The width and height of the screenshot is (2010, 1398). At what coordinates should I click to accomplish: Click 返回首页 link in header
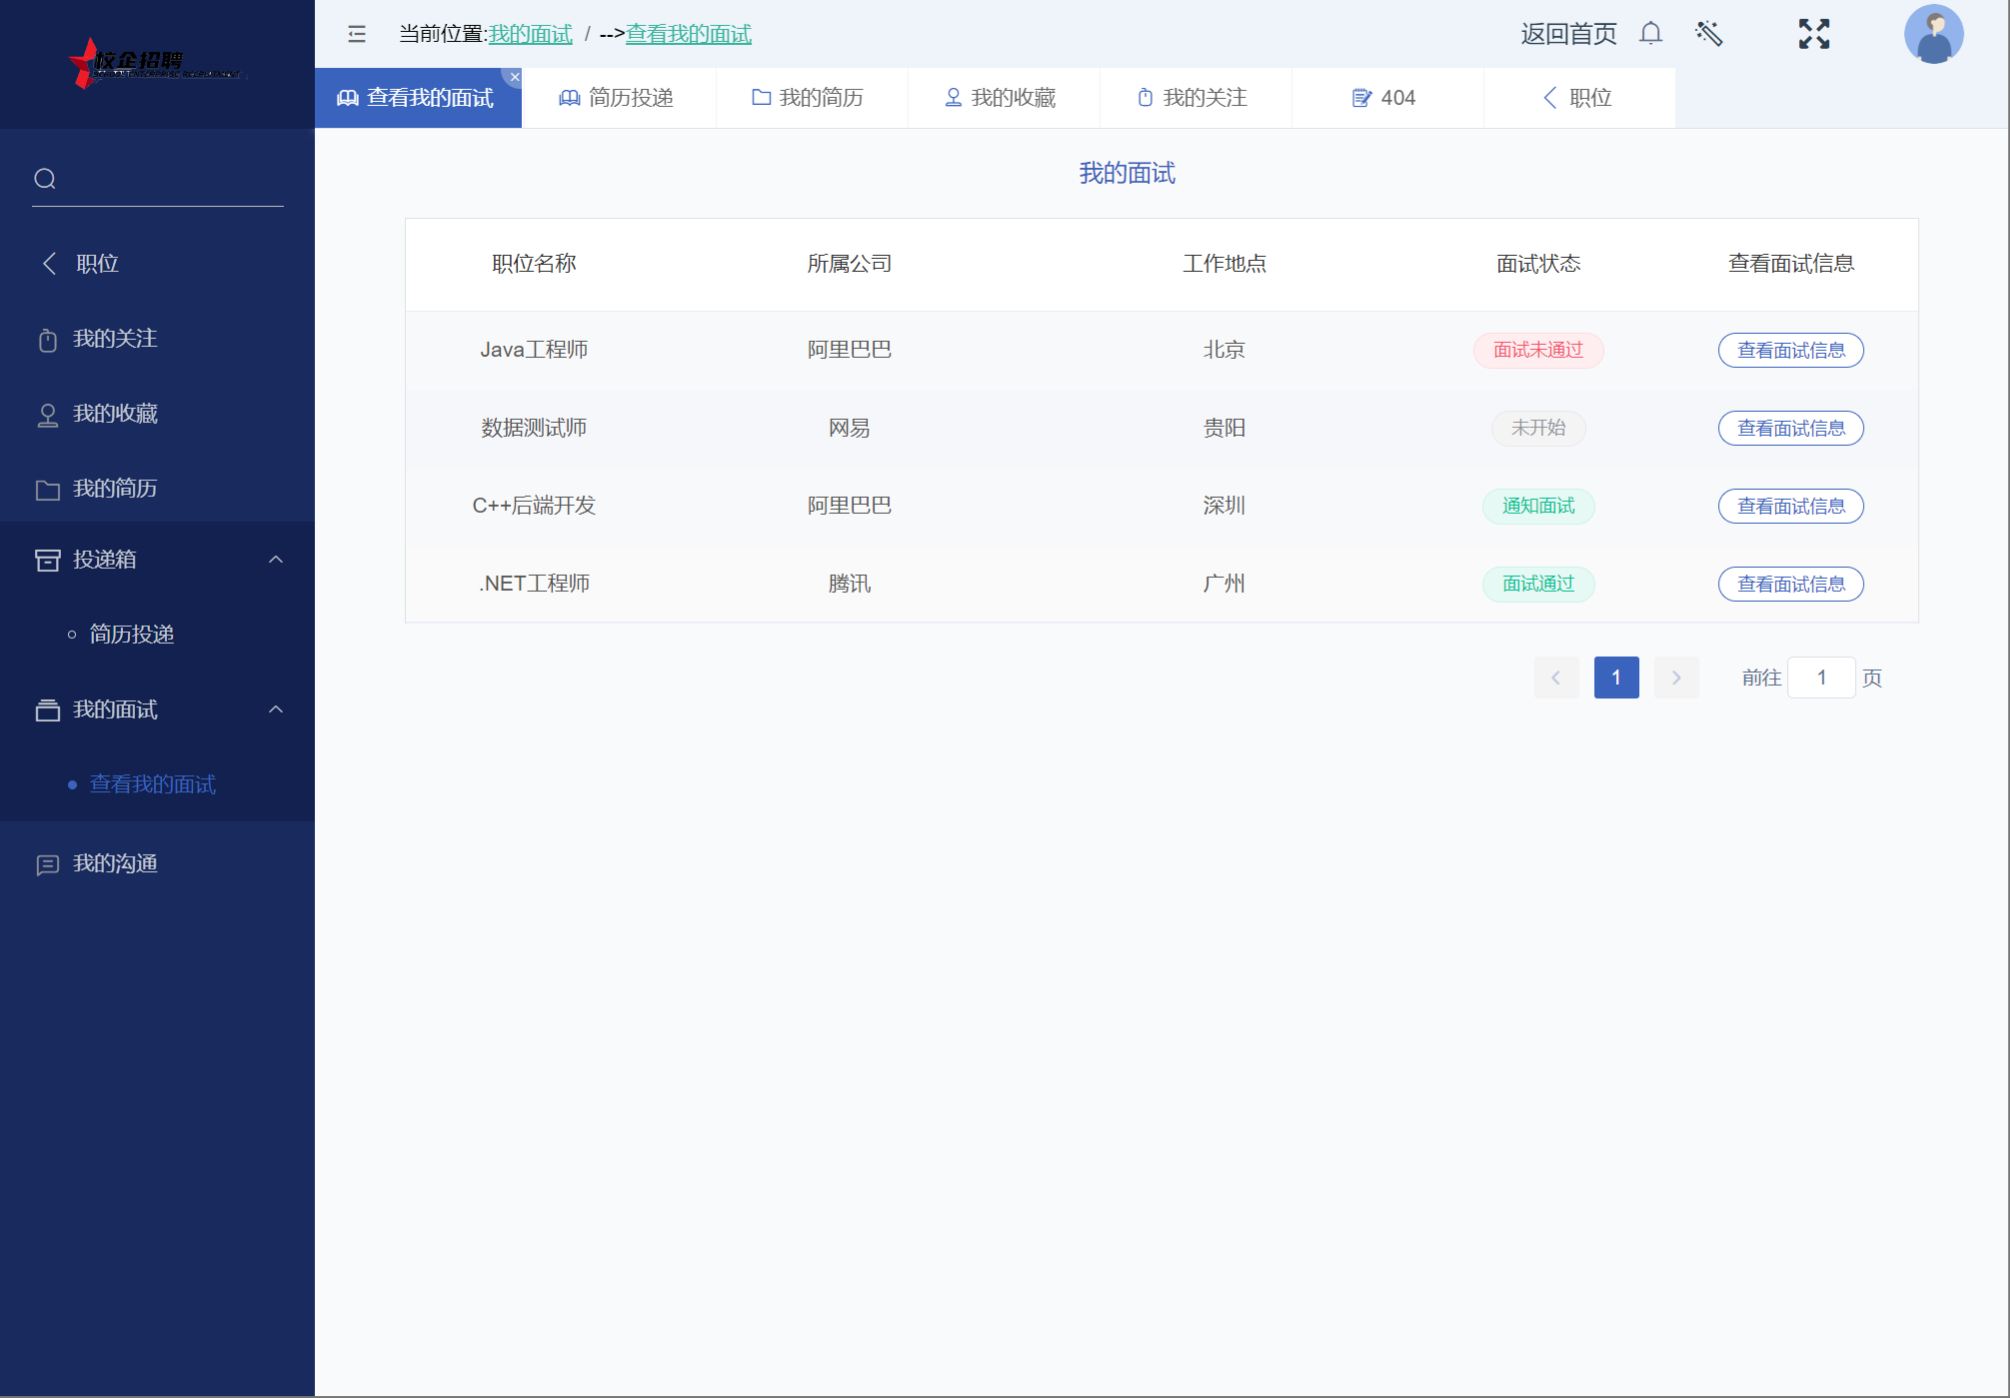point(1568,34)
